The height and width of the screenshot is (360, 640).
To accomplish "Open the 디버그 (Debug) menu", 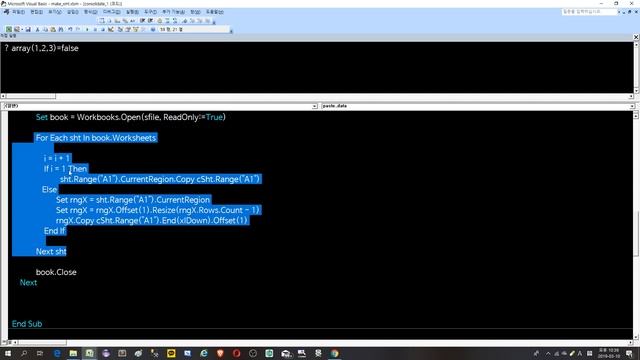I will 111,12.
